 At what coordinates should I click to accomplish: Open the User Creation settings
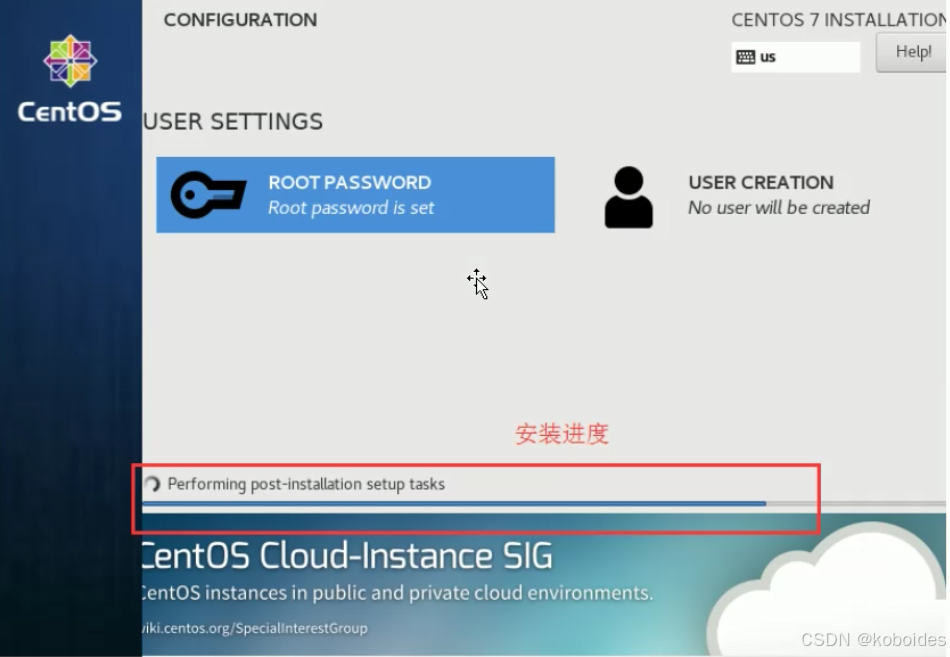738,196
